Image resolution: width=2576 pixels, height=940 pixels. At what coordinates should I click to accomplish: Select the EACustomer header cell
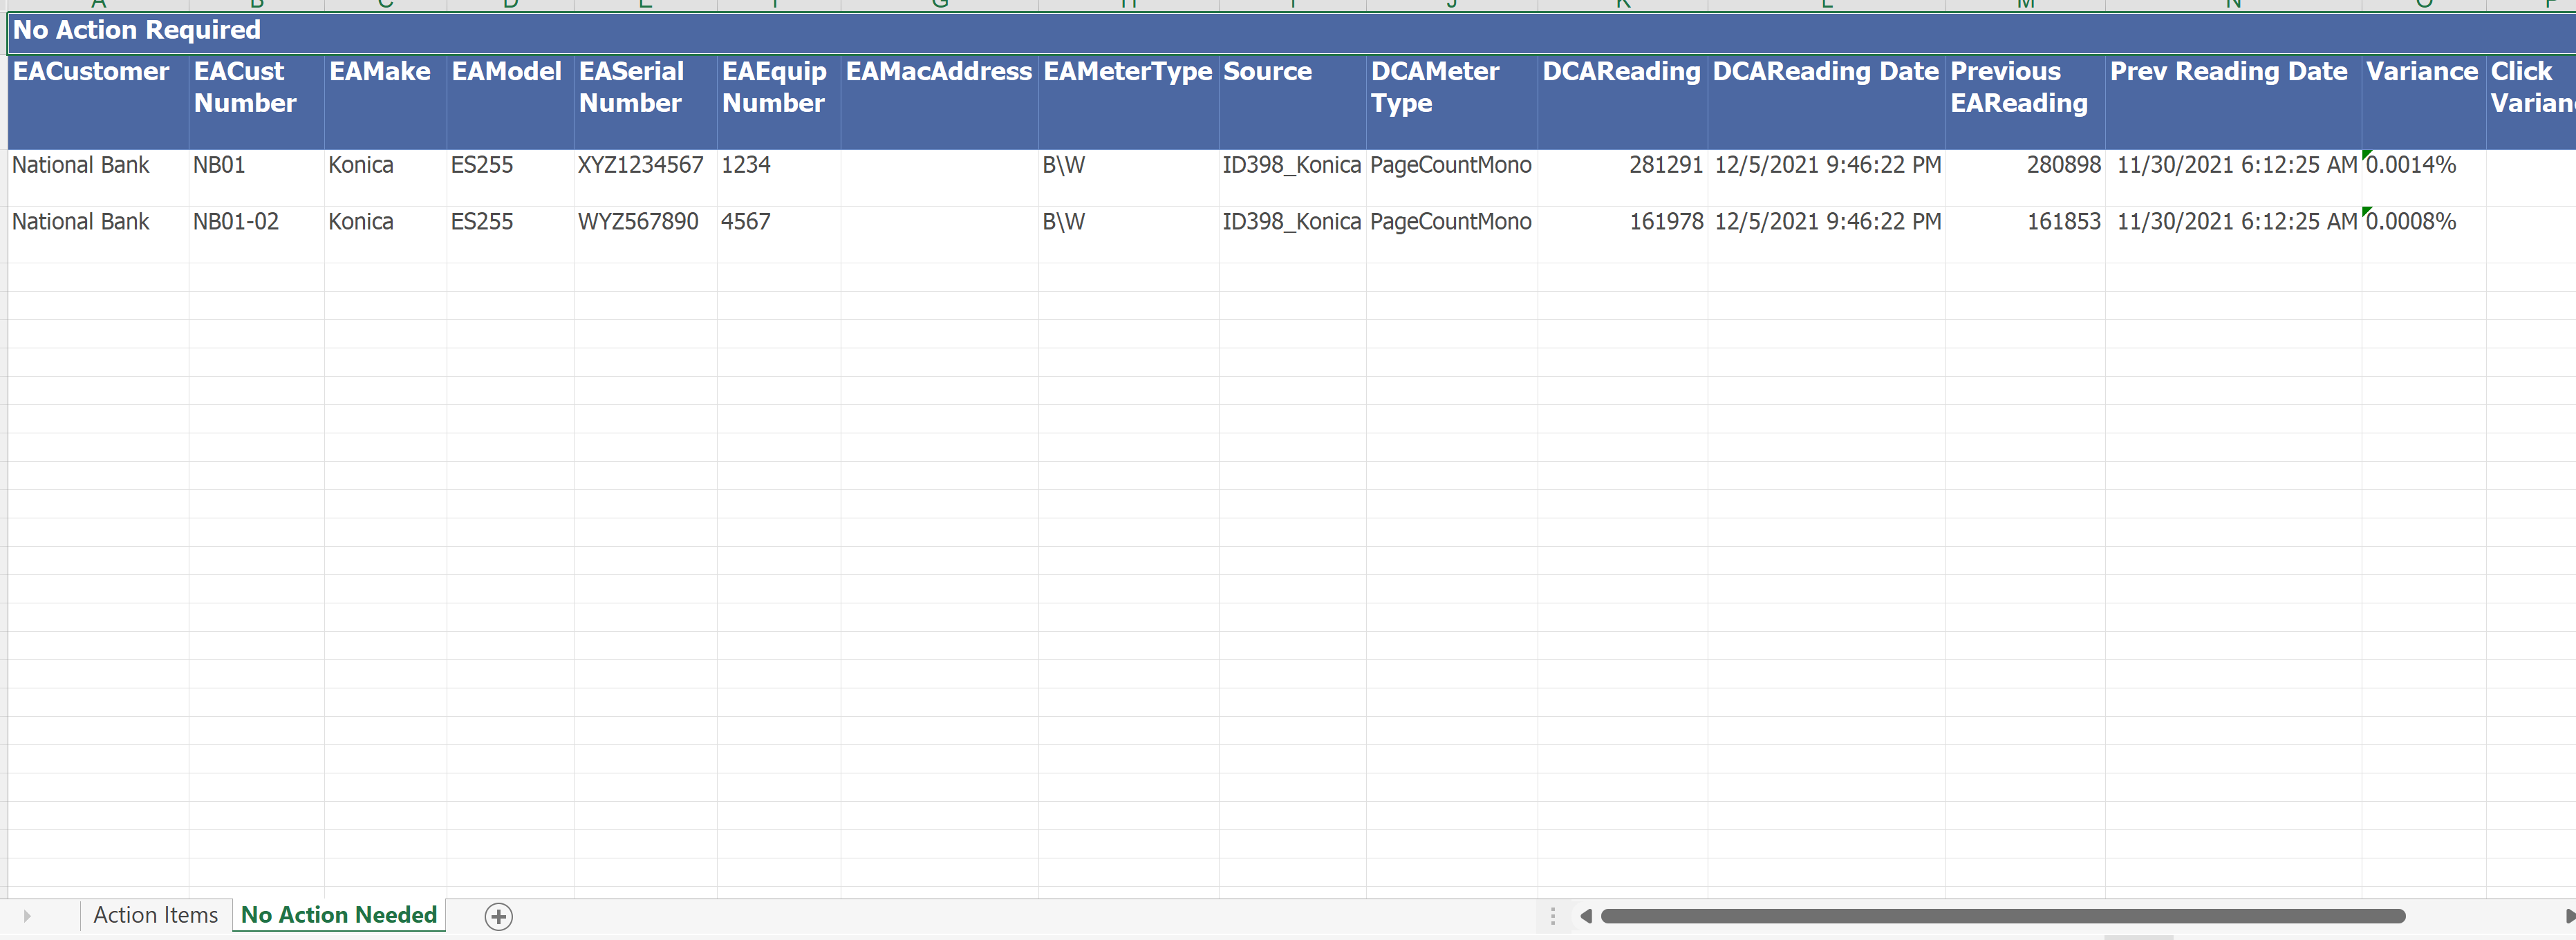tap(98, 102)
